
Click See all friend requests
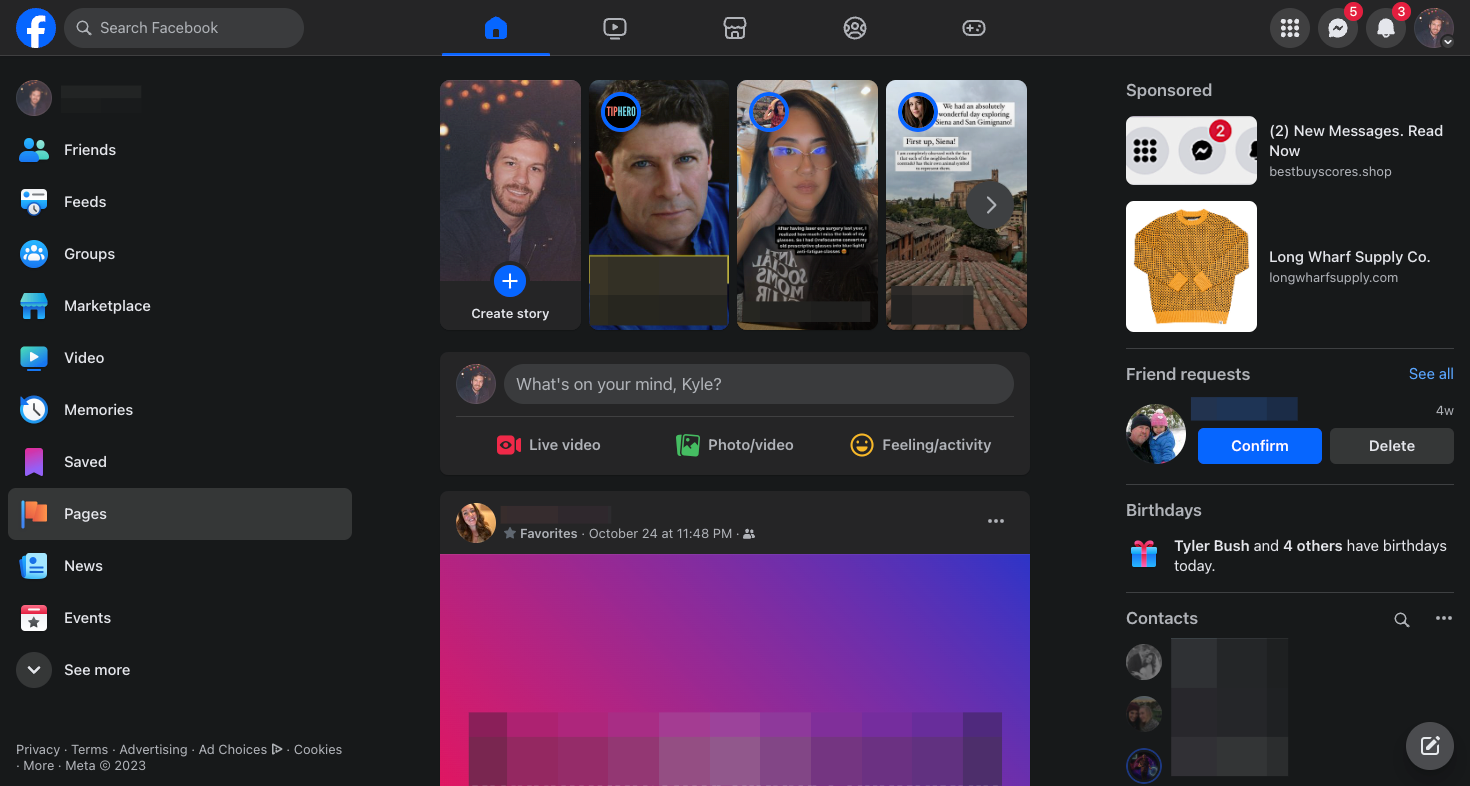coord(1431,374)
